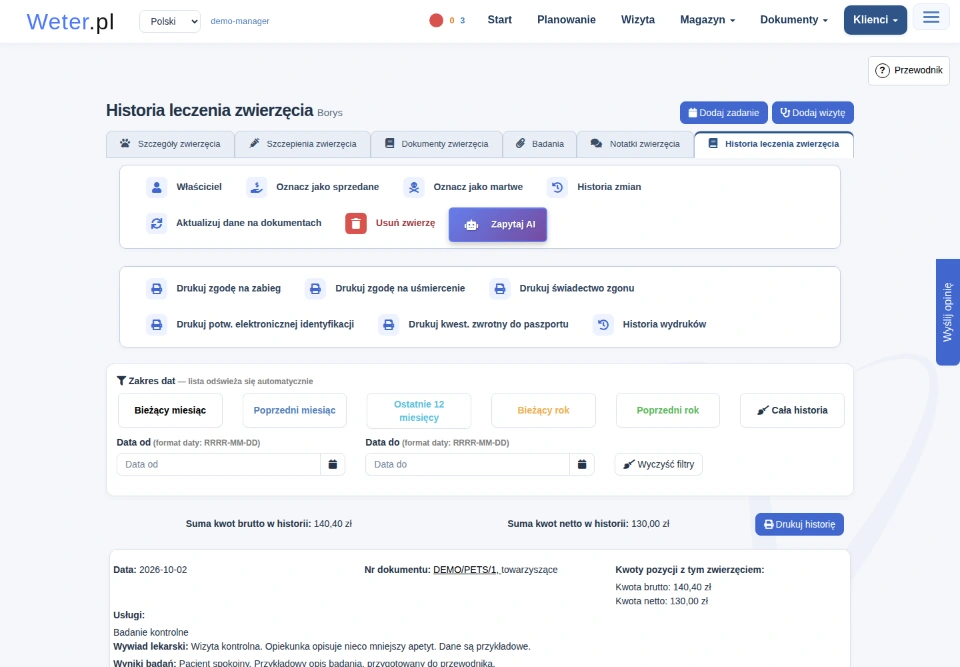
Task: Click the hamburger menu icon
Action: pos(931,17)
